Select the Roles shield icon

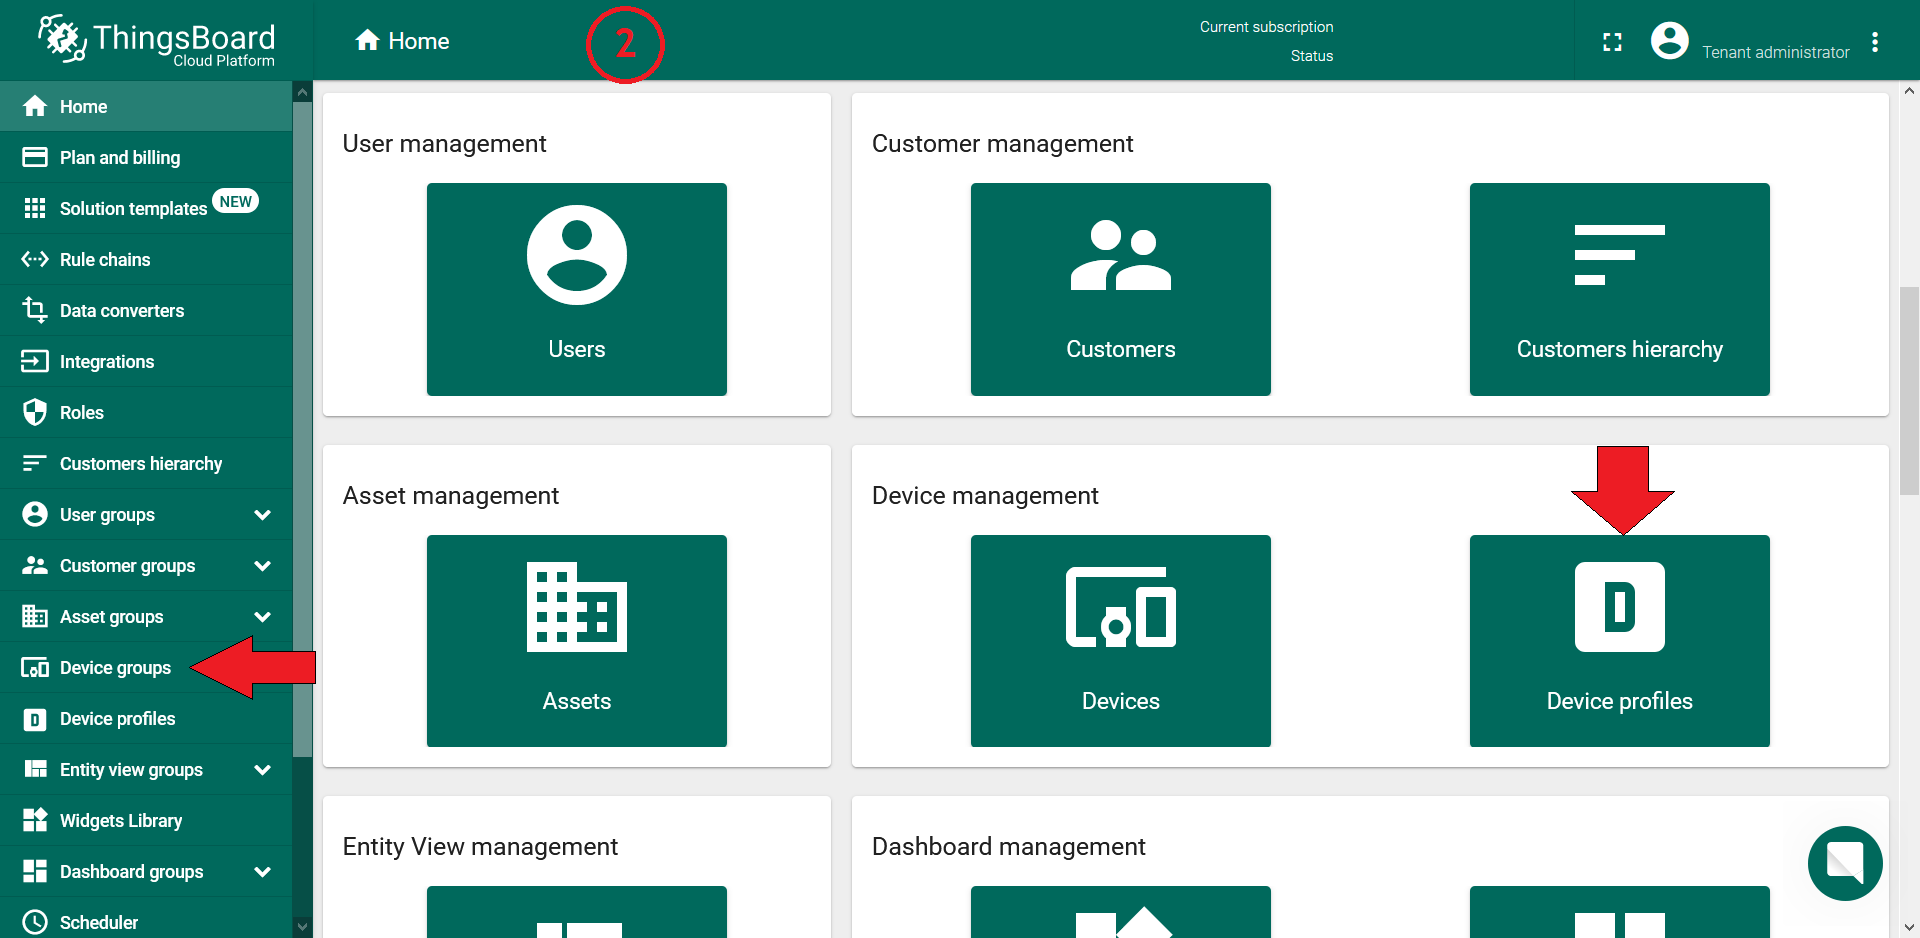click(x=35, y=412)
